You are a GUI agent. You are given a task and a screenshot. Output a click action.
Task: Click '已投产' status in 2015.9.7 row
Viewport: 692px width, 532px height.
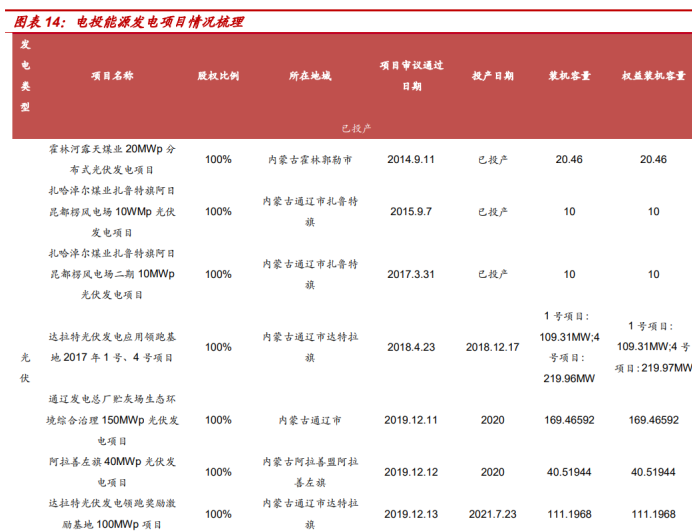click(x=493, y=212)
